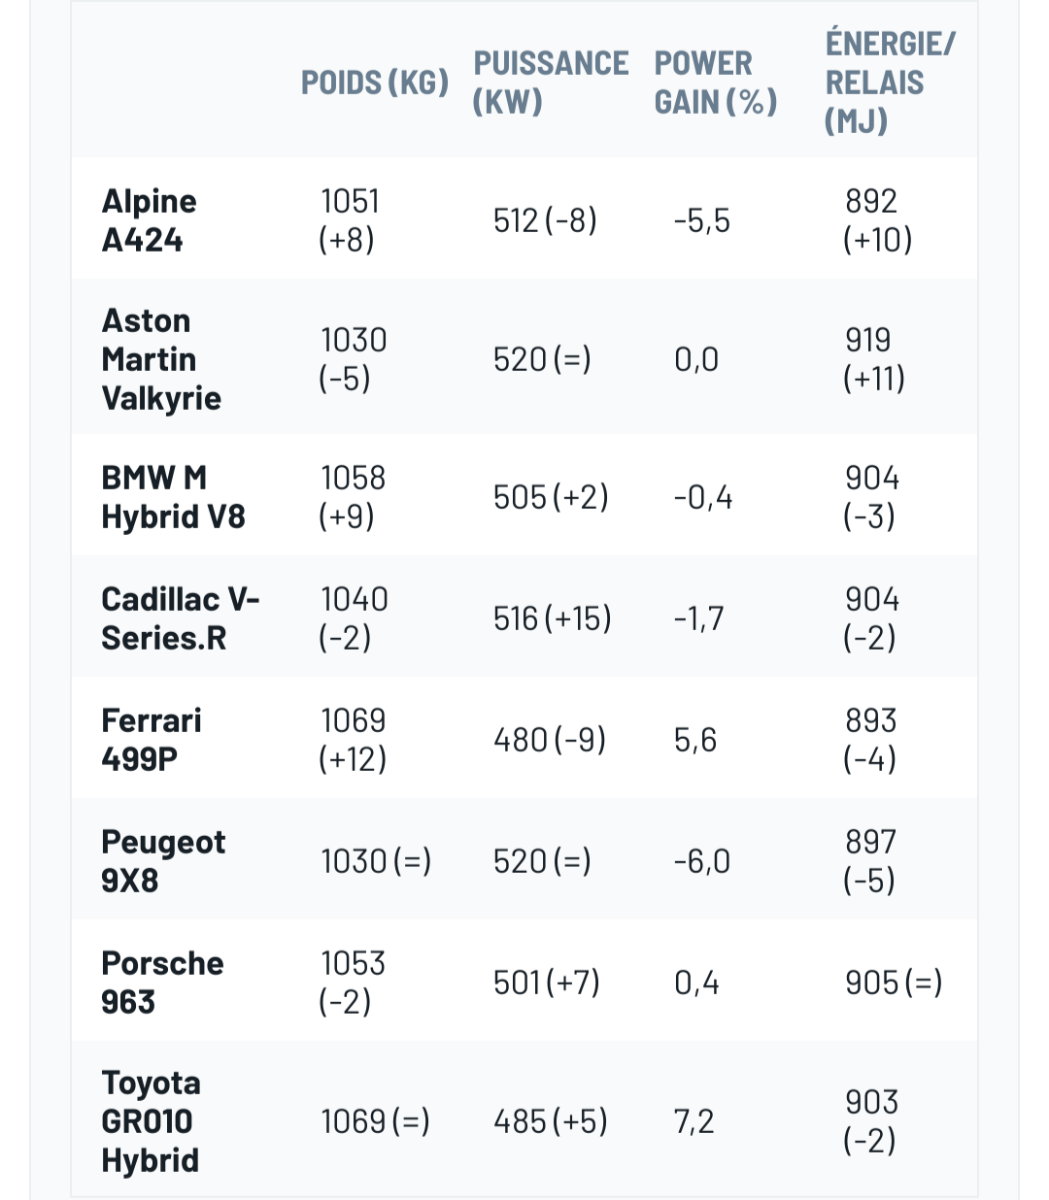
Task: Select the Porsche 963 row name
Action: tap(162, 982)
